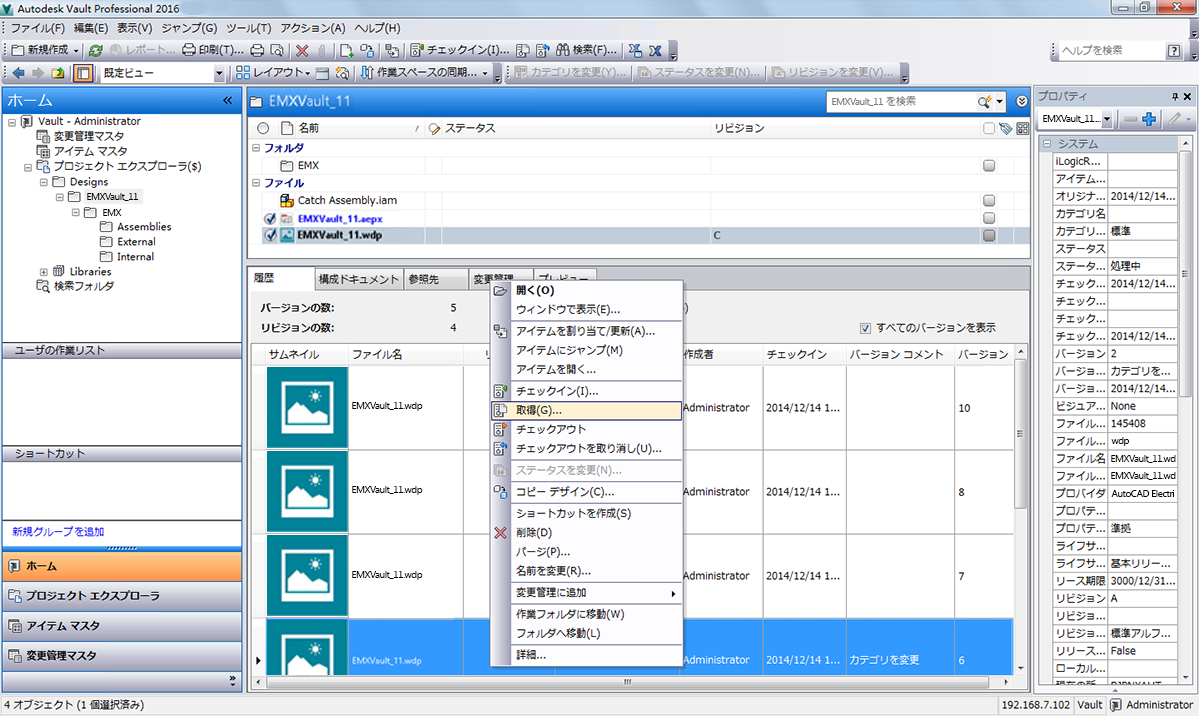The image size is (1199, 716).
Task: Expand the Libraries tree node
Action: [x=44, y=272]
